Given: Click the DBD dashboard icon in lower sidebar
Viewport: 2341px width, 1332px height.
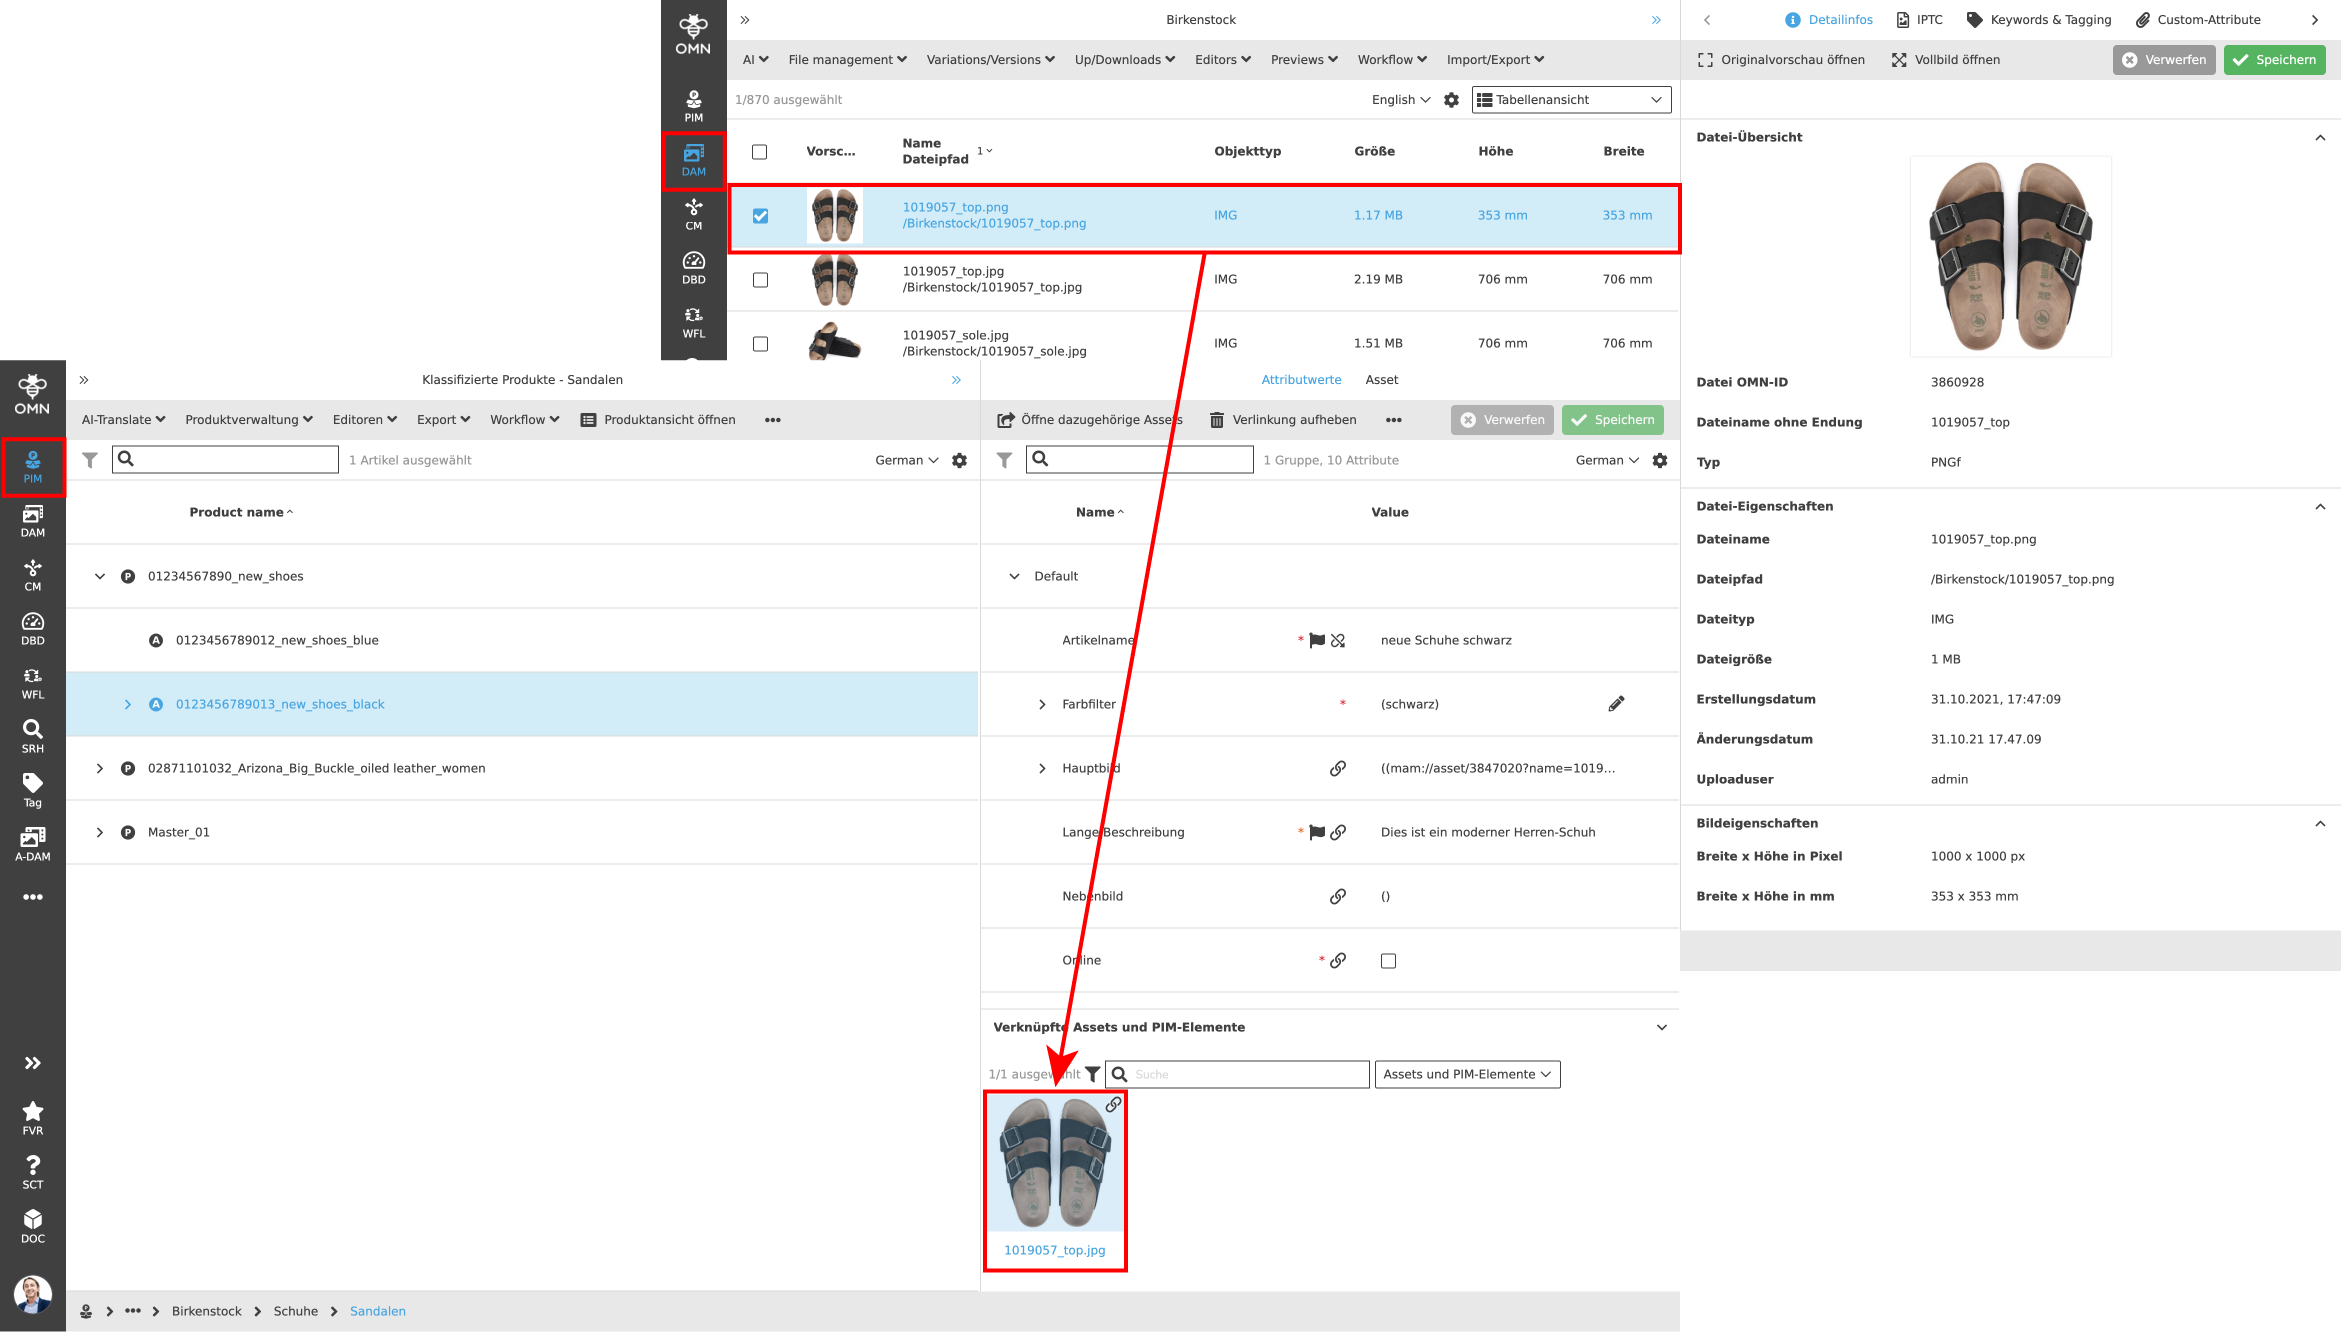Looking at the screenshot, I should point(32,628).
